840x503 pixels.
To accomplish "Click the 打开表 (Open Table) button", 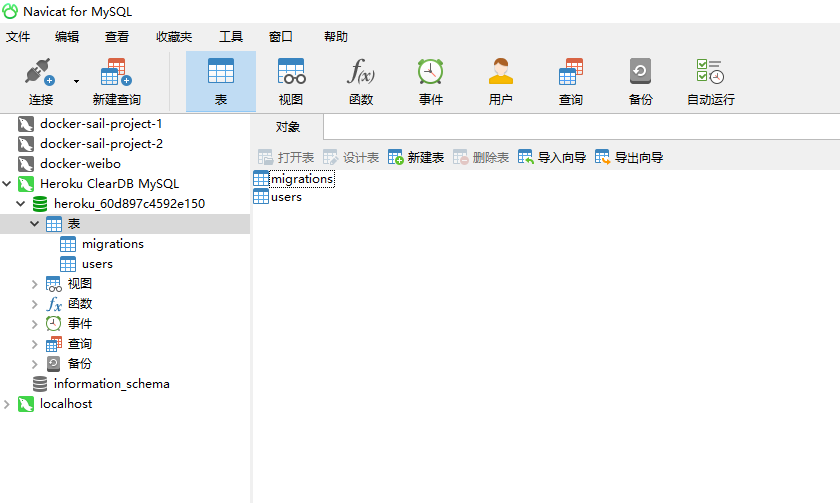I will coord(286,157).
